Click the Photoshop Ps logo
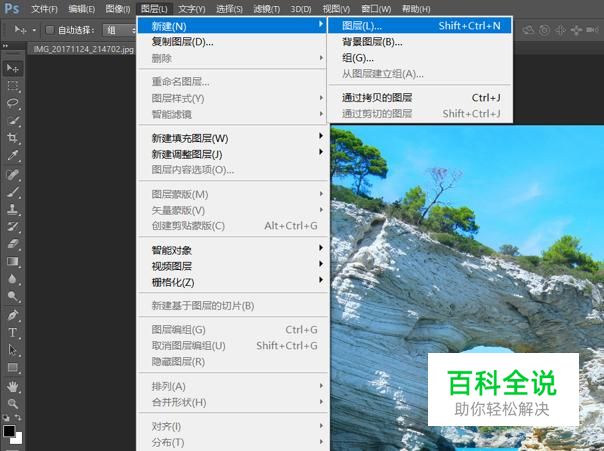 click(x=11, y=8)
